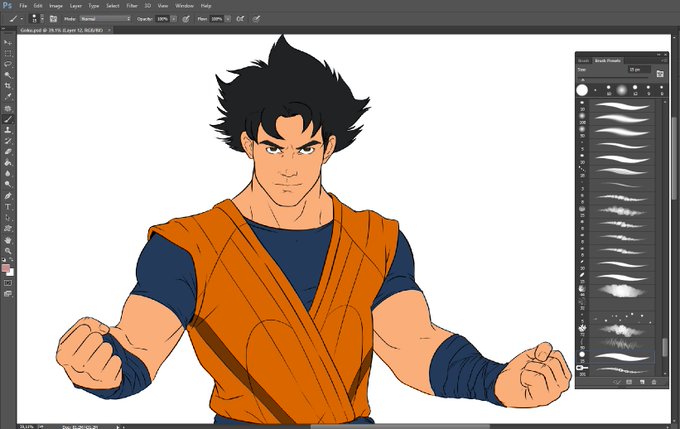Select the scattered dots brush preset
This screenshot has width=680, height=429.
click(x=621, y=317)
